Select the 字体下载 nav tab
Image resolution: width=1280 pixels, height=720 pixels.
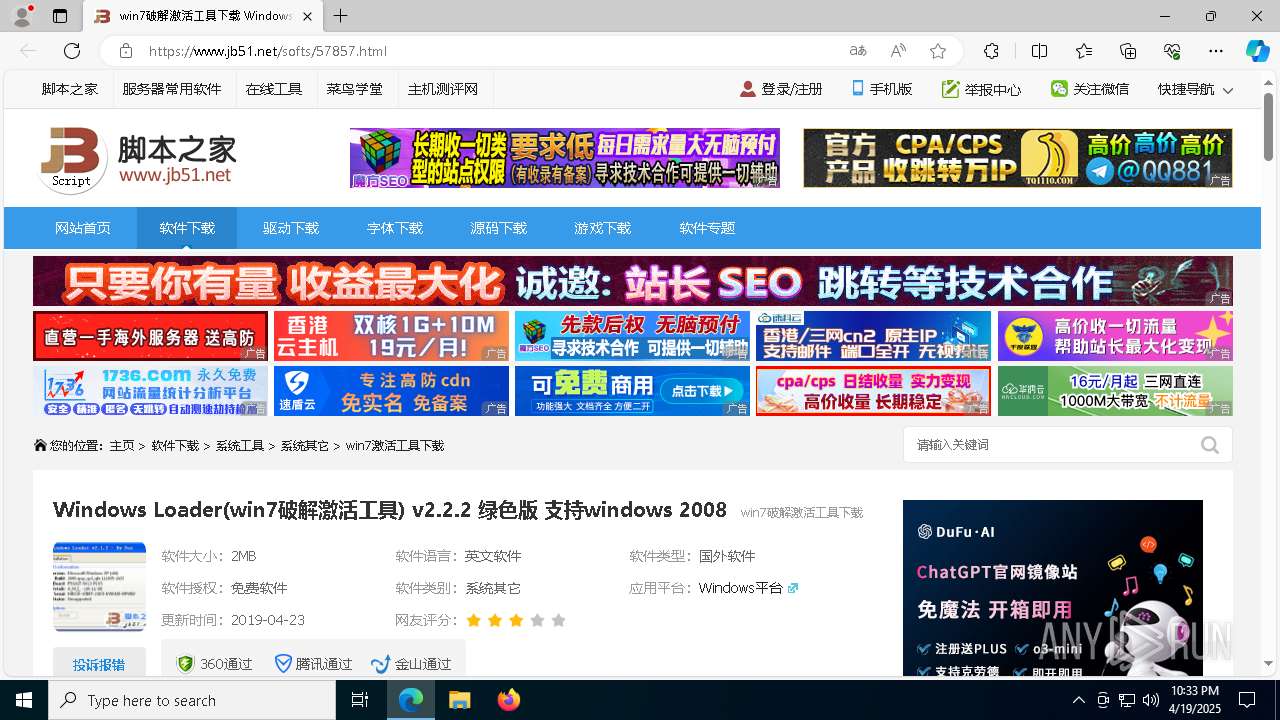click(x=395, y=228)
